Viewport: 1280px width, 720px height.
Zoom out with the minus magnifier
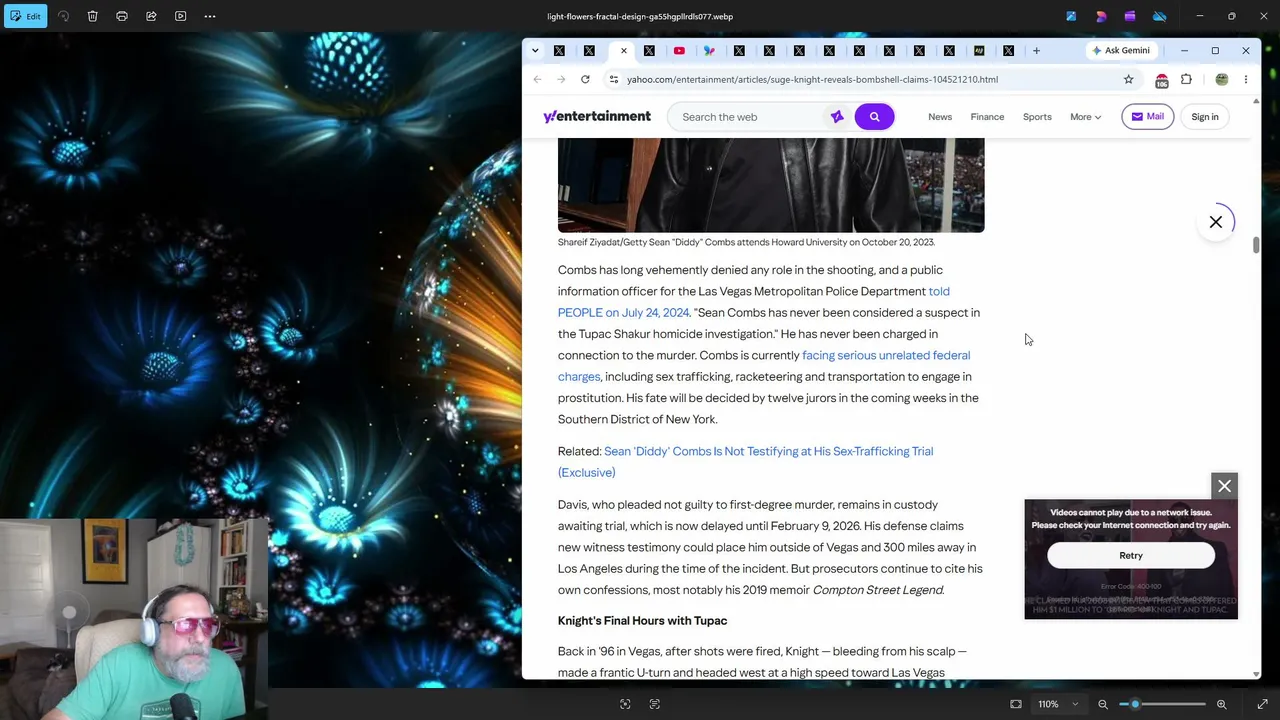[1103, 704]
